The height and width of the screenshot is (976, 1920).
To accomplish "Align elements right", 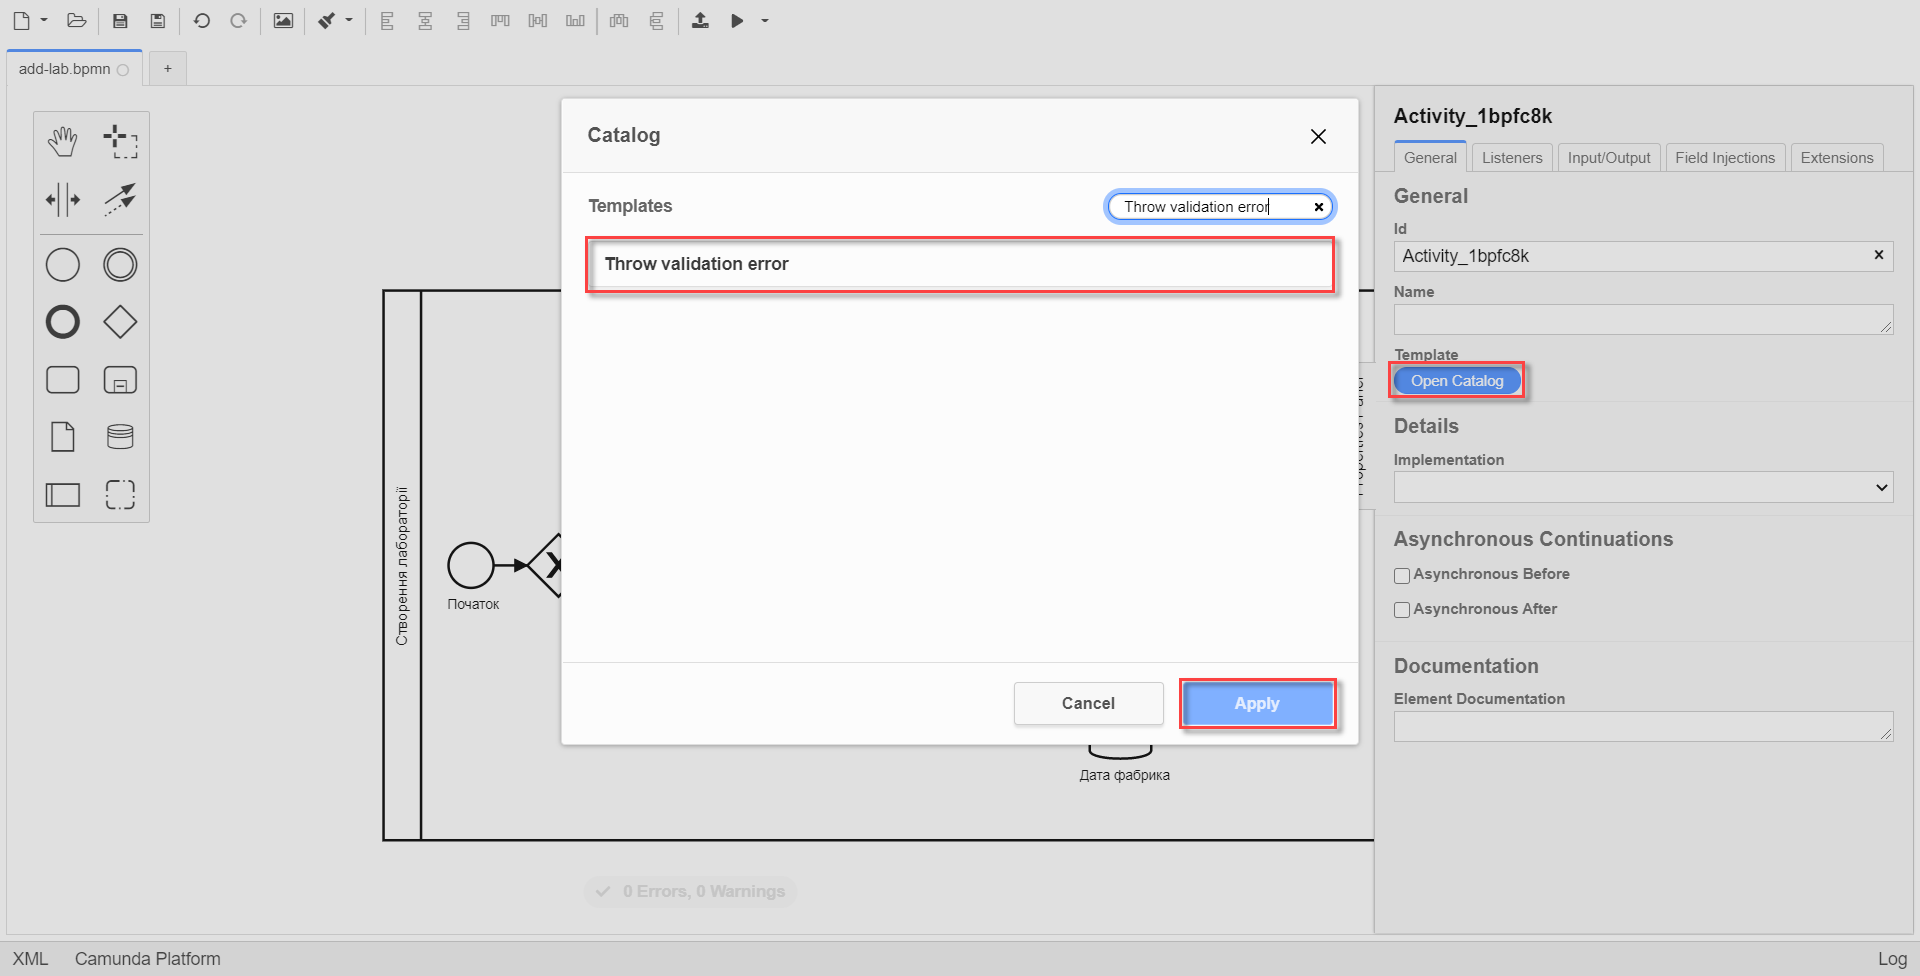I will pyautogui.click(x=463, y=20).
